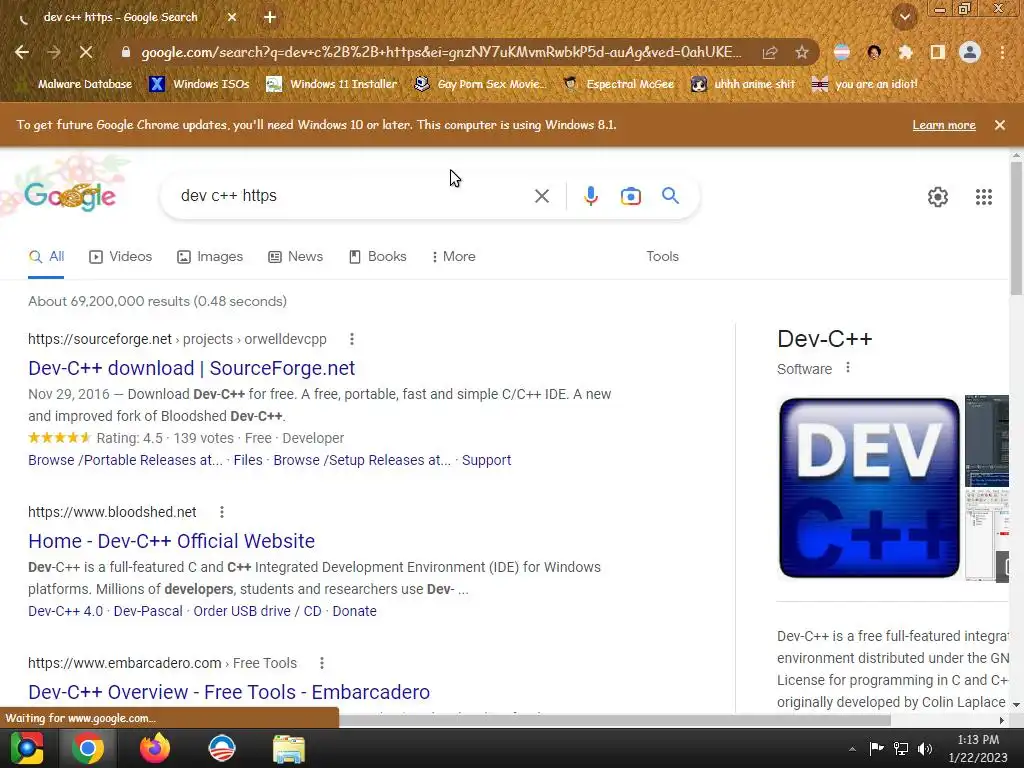Image resolution: width=1024 pixels, height=768 pixels.
Task: Open the Dev-Pascal sitelink
Action: (x=148, y=611)
